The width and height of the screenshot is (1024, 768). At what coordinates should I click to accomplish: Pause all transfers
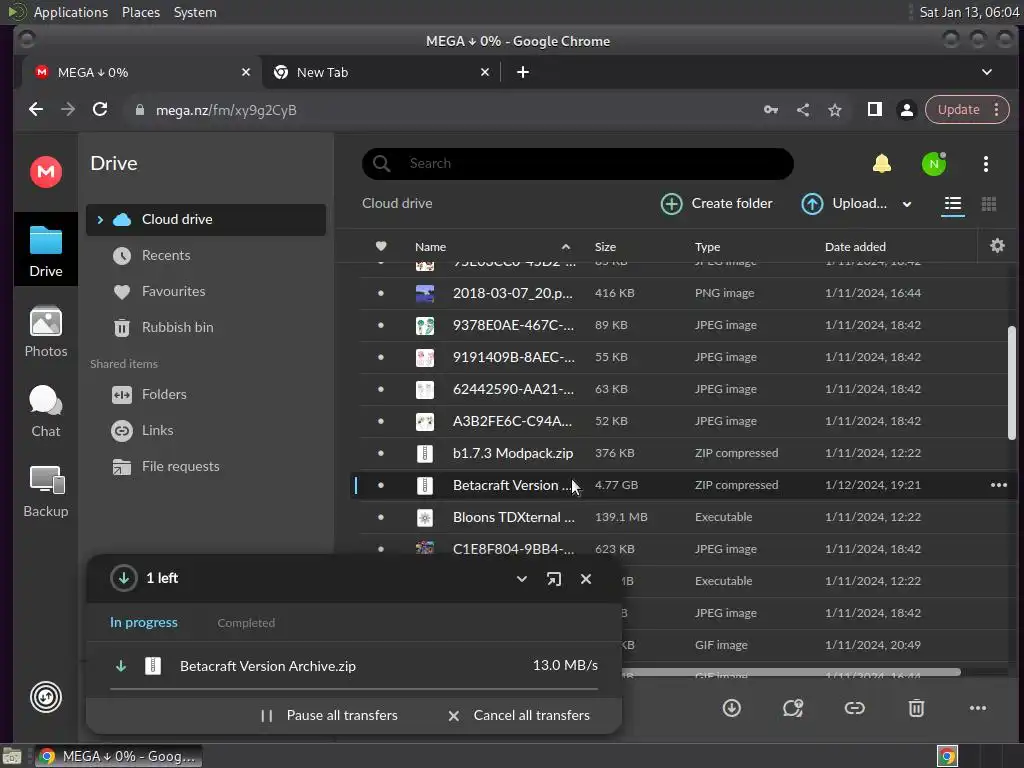pyautogui.click(x=328, y=716)
